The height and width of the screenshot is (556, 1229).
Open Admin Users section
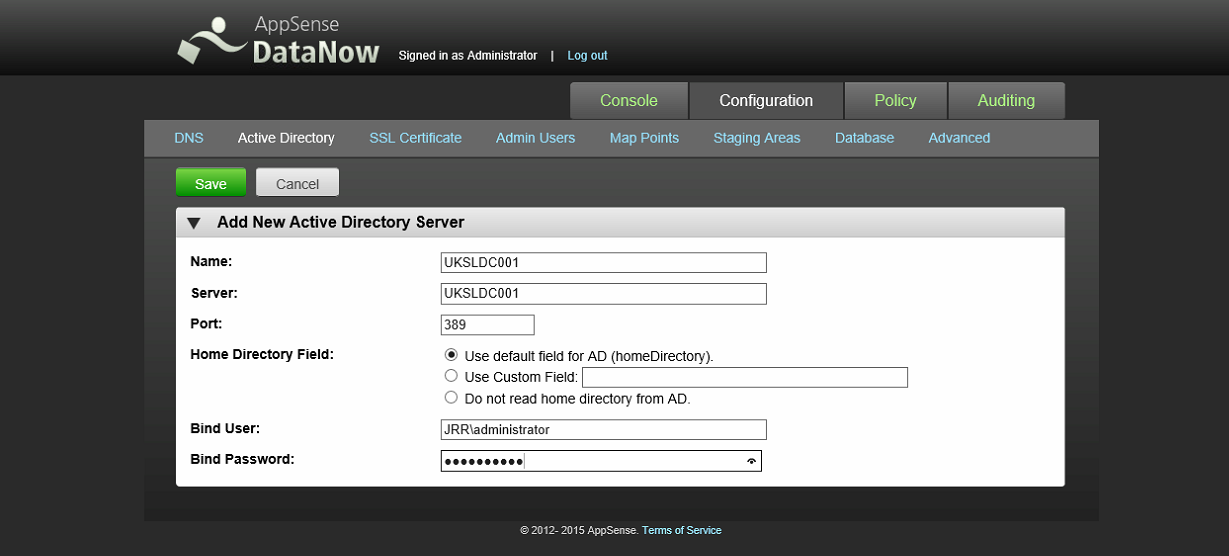535,138
